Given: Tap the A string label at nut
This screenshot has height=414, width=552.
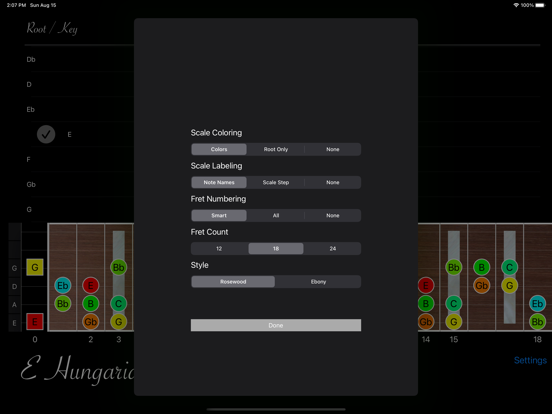Looking at the screenshot, I should 14,305.
